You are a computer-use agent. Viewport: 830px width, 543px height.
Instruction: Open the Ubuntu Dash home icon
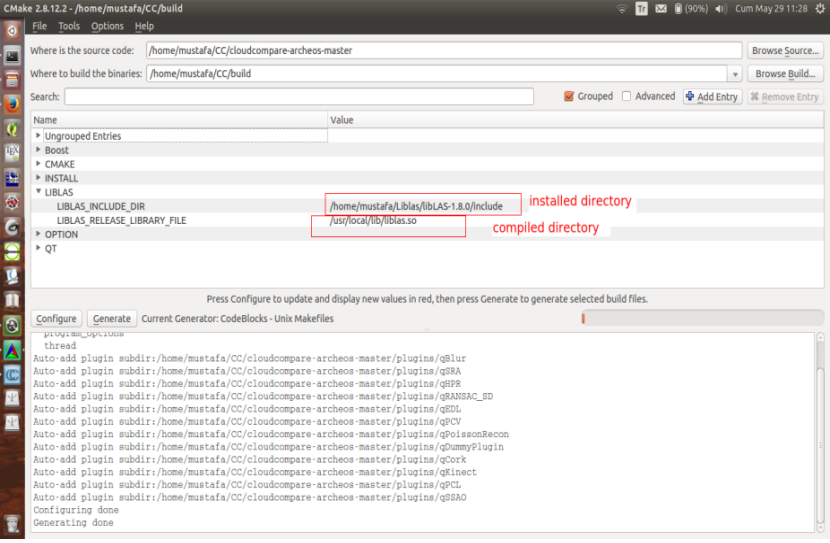click(12, 29)
